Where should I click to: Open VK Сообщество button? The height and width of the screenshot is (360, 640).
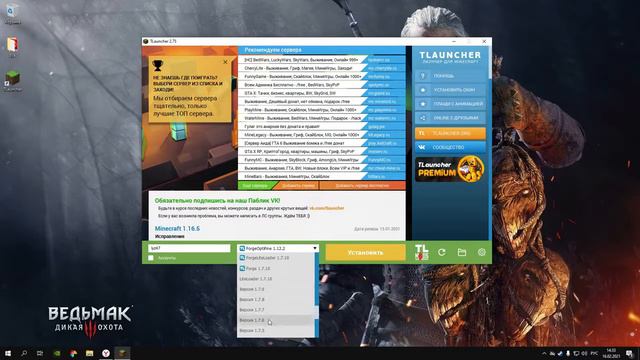coord(450,147)
